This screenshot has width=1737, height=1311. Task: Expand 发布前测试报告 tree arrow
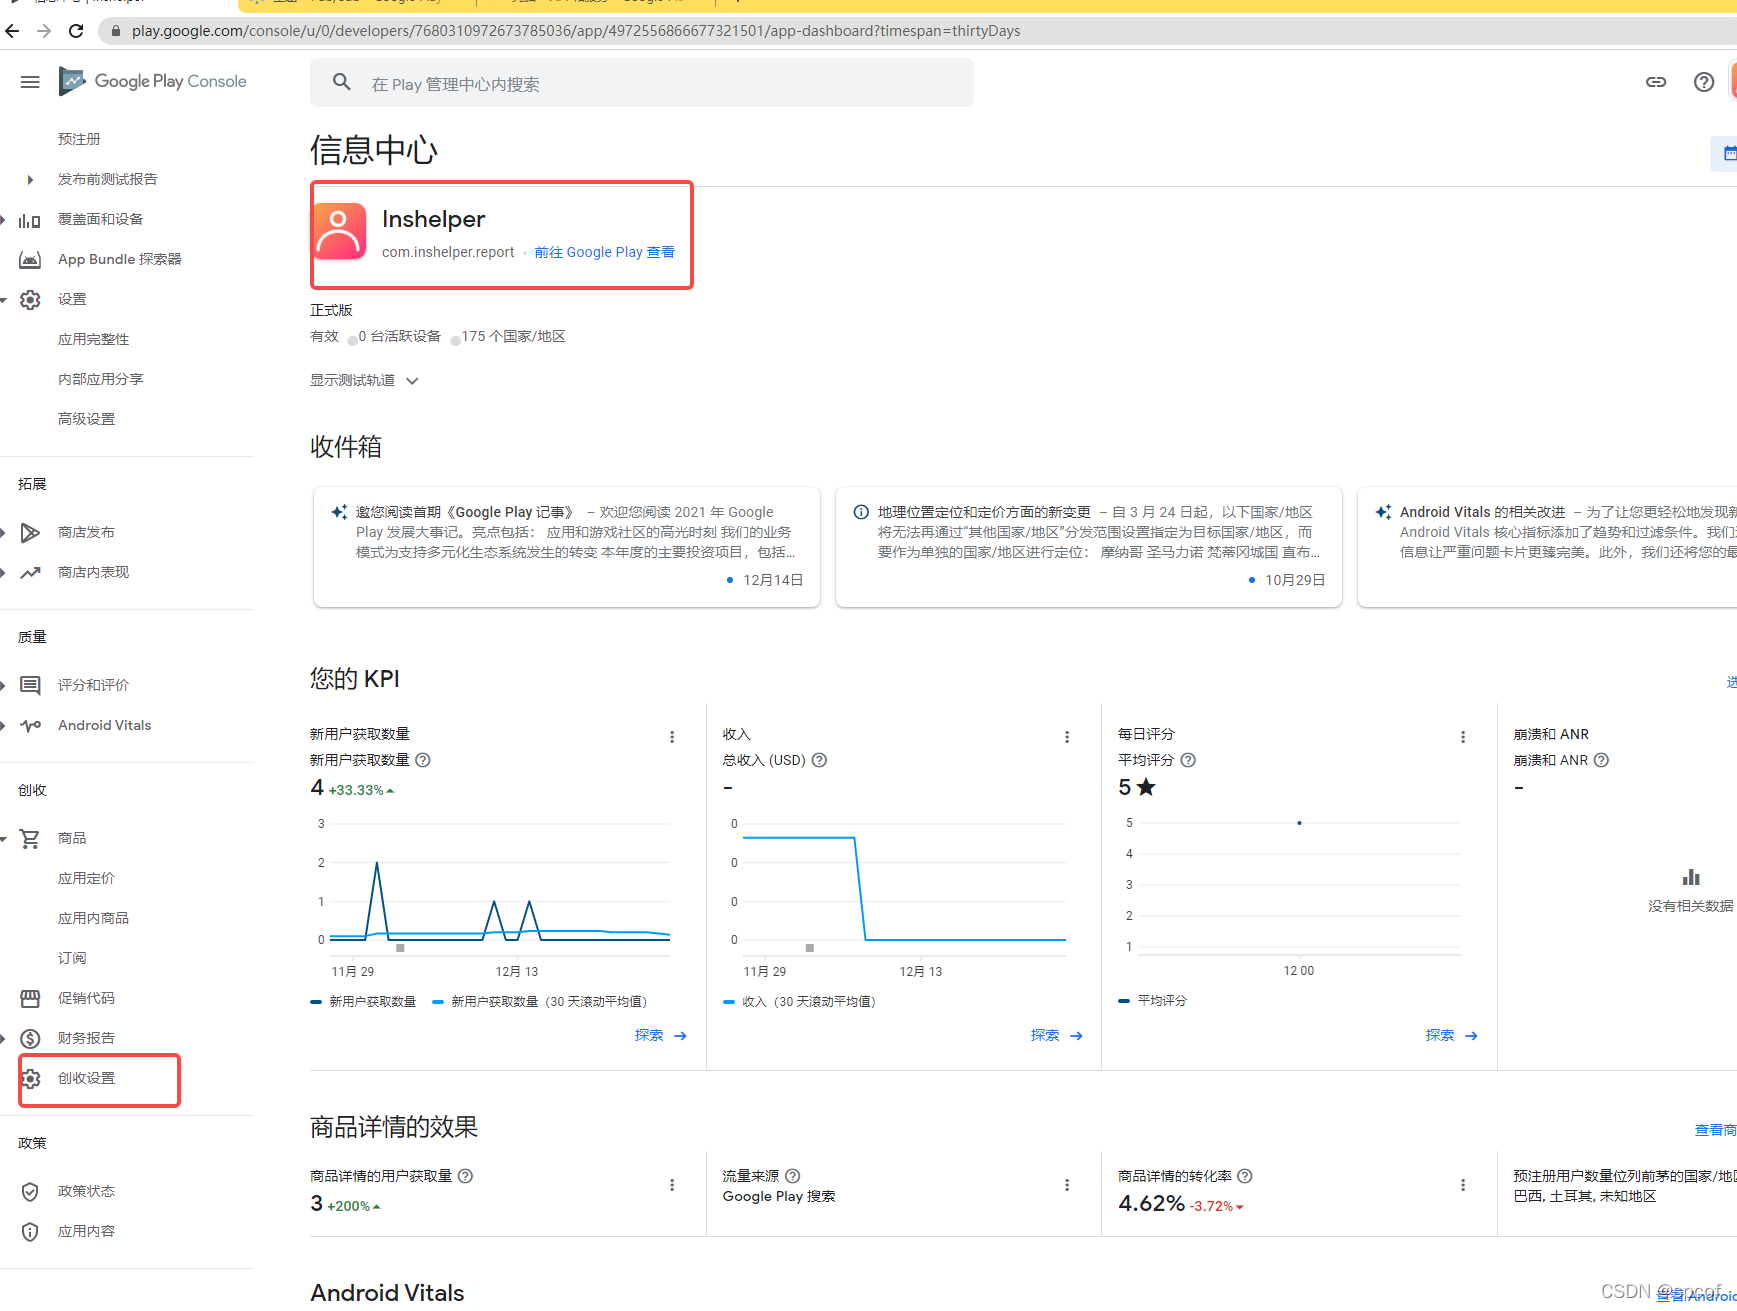pyautogui.click(x=30, y=180)
